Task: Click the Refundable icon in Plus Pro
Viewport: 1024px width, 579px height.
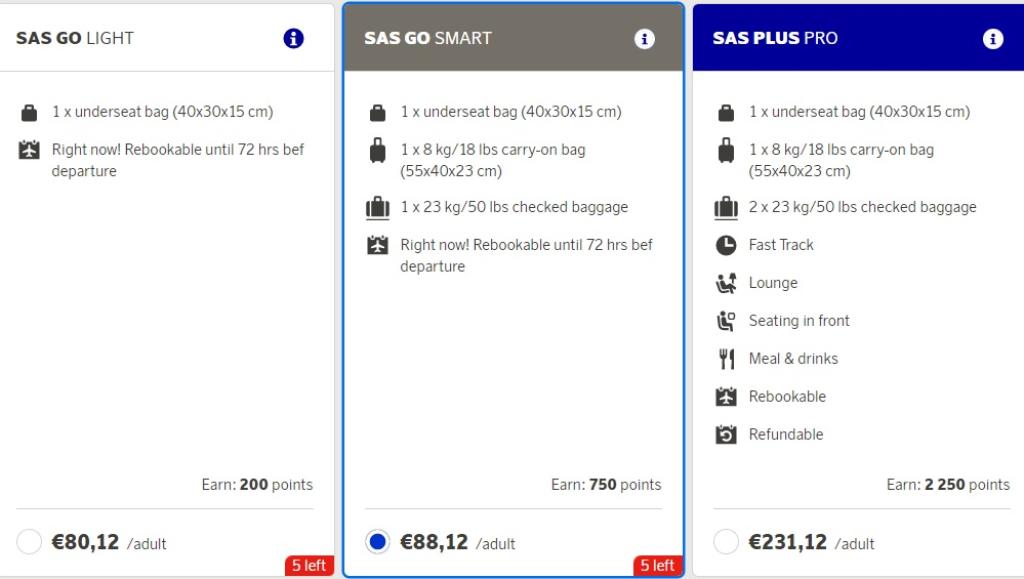Action: click(x=727, y=435)
